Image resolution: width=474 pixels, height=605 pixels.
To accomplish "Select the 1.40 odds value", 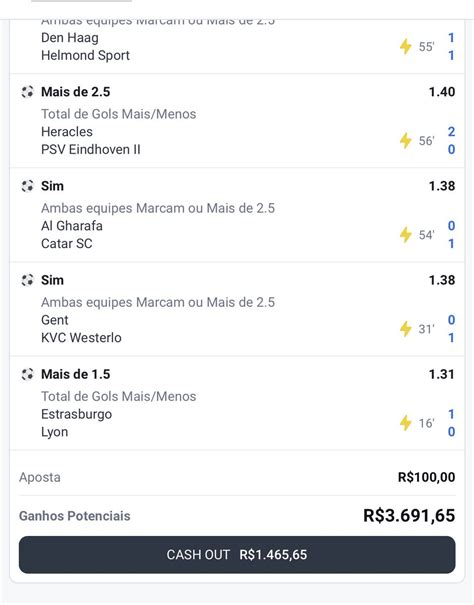I will click(442, 92).
